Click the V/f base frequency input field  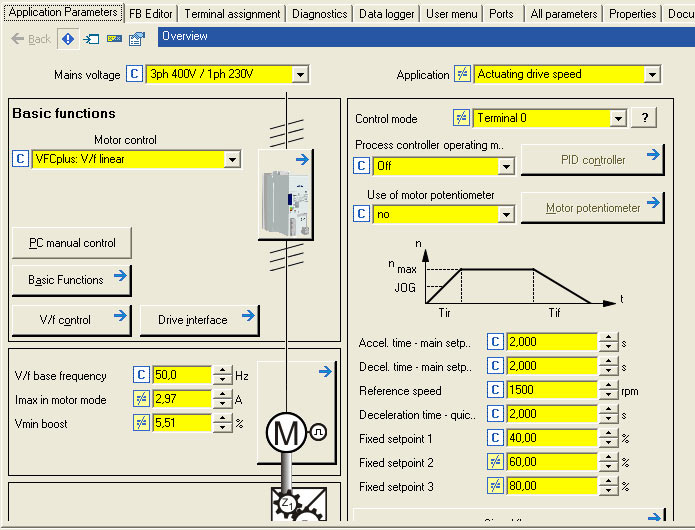click(180, 376)
